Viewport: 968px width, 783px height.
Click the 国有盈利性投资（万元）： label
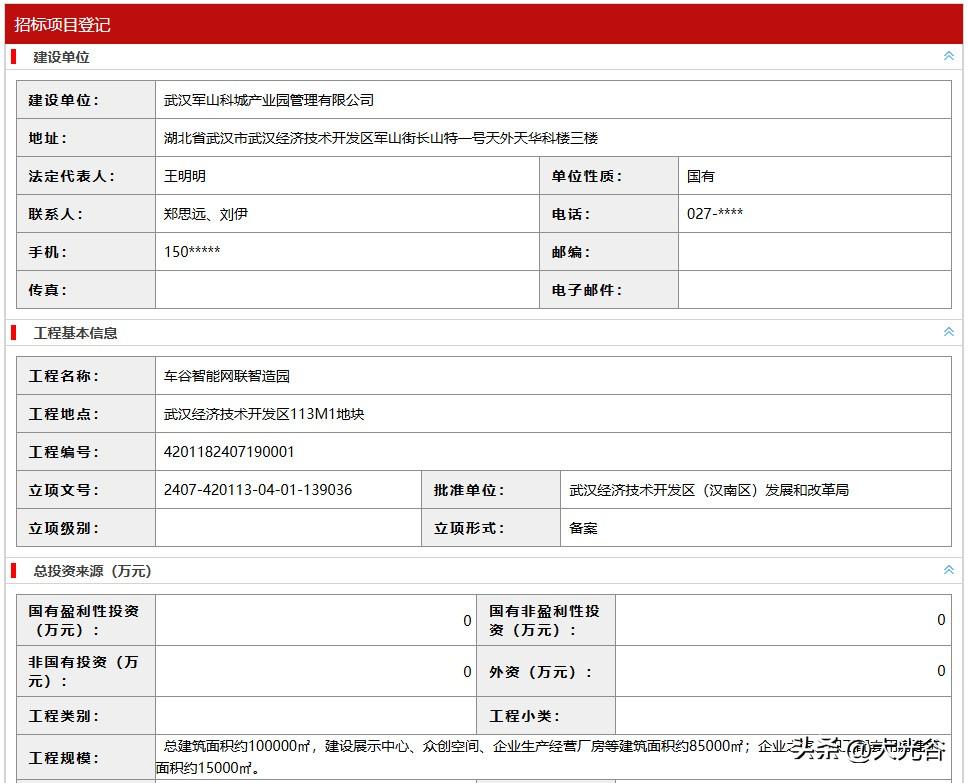83,621
